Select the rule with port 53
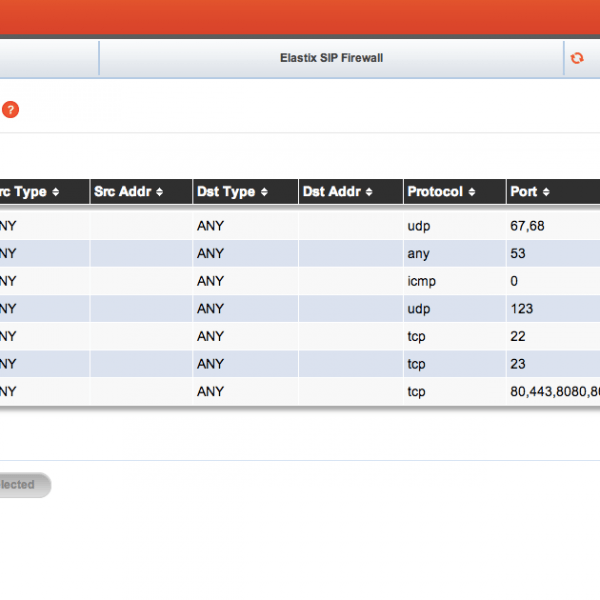600x600 pixels. (x=517, y=254)
